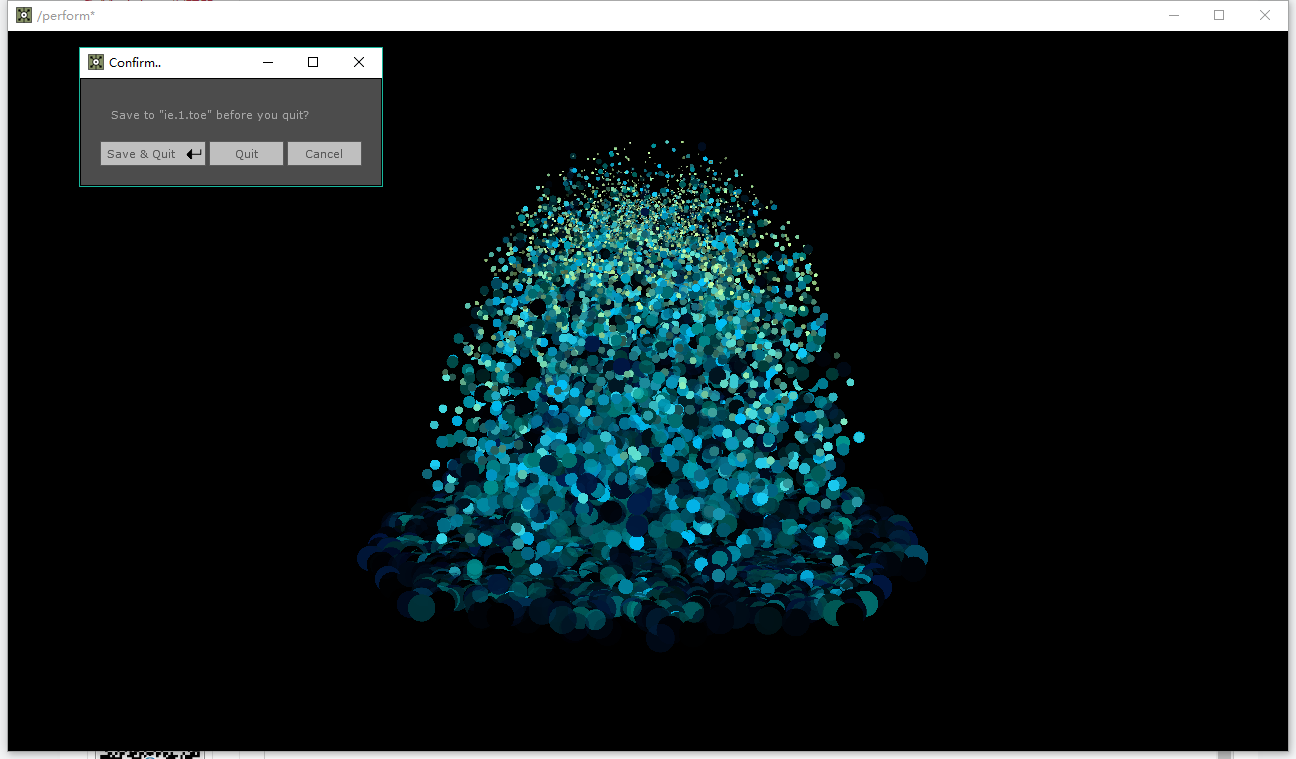
Task: Close the perform window with its X
Action: point(1265,15)
